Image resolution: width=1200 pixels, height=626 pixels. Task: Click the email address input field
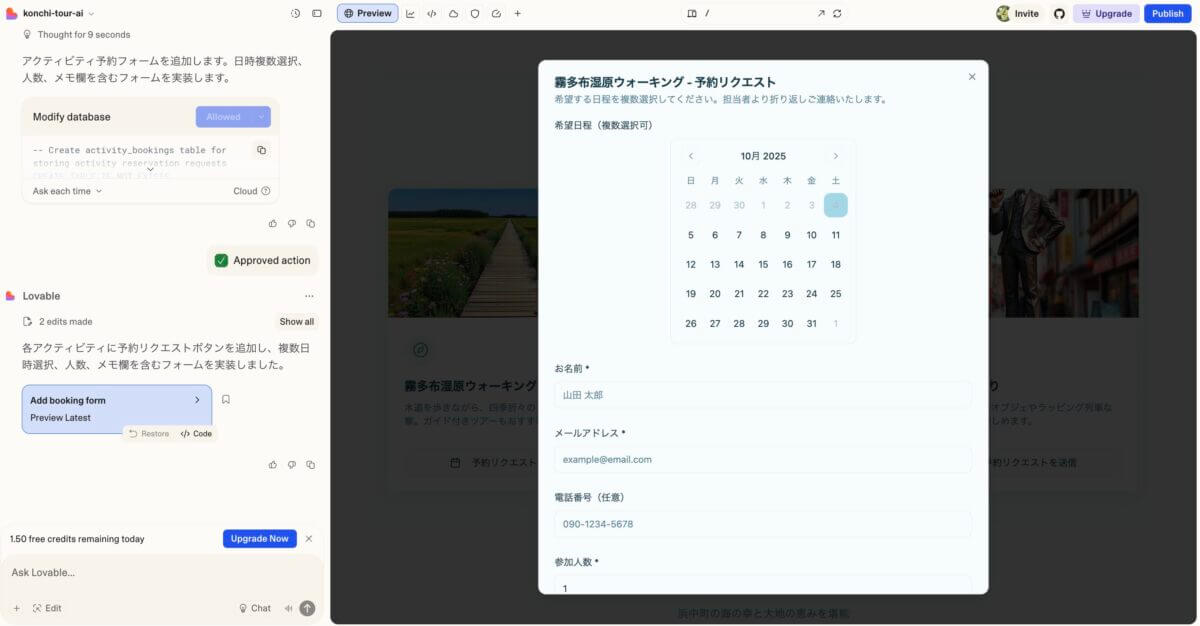click(x=762, y=460)
